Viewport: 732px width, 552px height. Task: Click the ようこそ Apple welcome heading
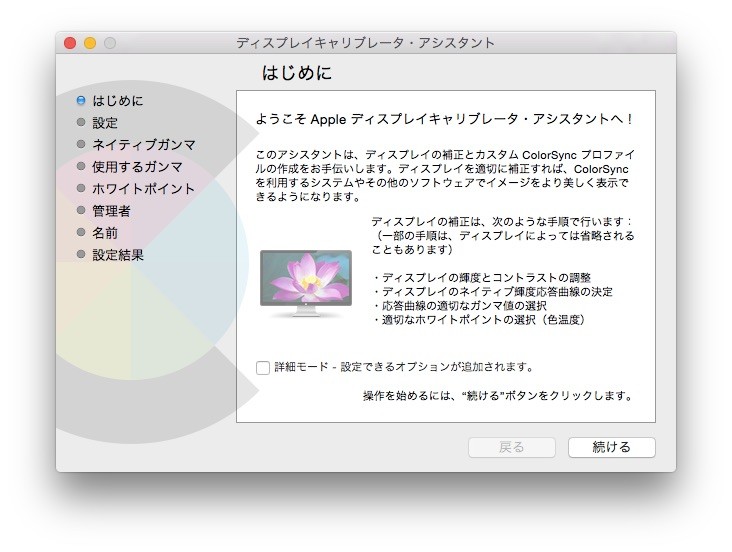(x=444, y=120)
